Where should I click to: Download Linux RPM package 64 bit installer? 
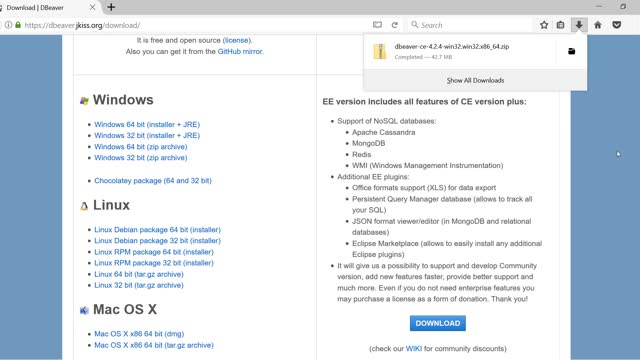pos(154,252)
